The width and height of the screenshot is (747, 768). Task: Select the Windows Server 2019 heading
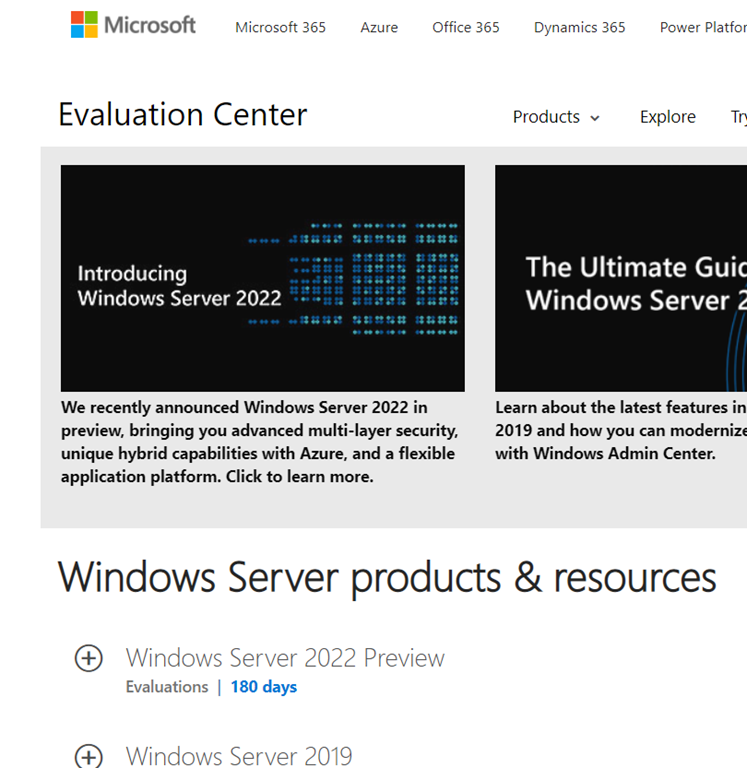[x=239, y=756]
